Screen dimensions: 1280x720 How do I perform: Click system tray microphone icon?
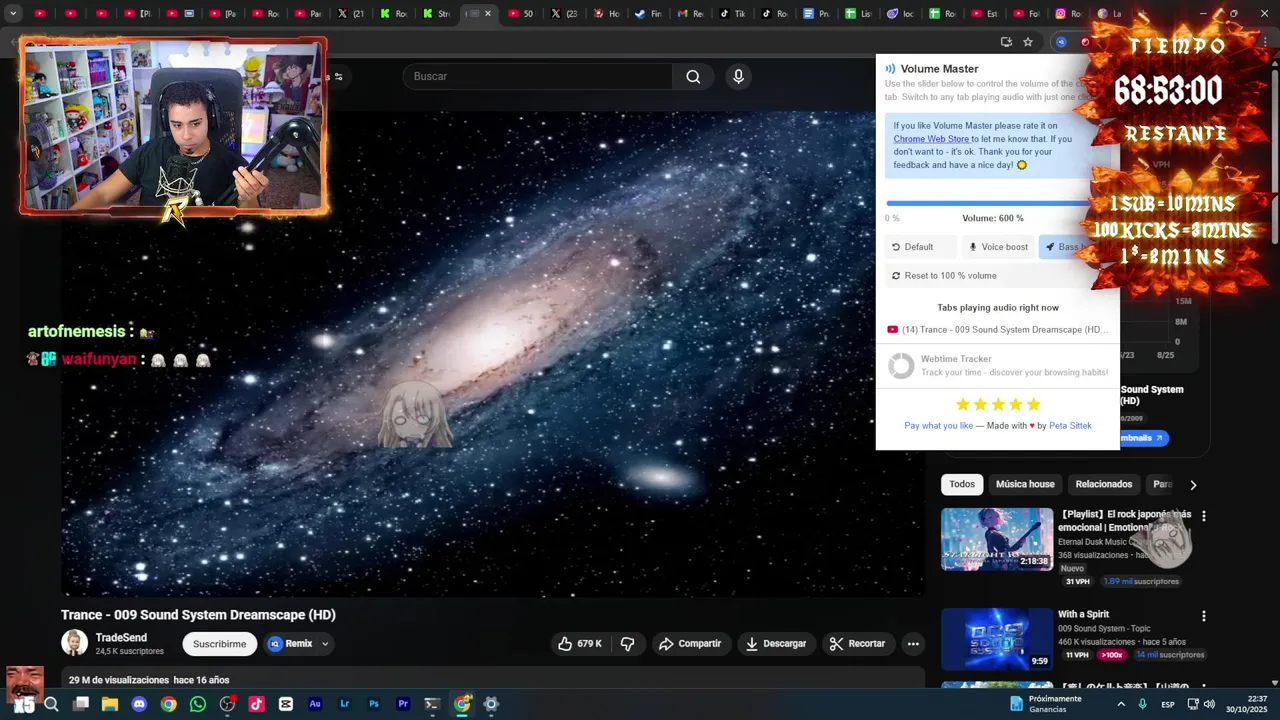click(x=1143, y=704)
